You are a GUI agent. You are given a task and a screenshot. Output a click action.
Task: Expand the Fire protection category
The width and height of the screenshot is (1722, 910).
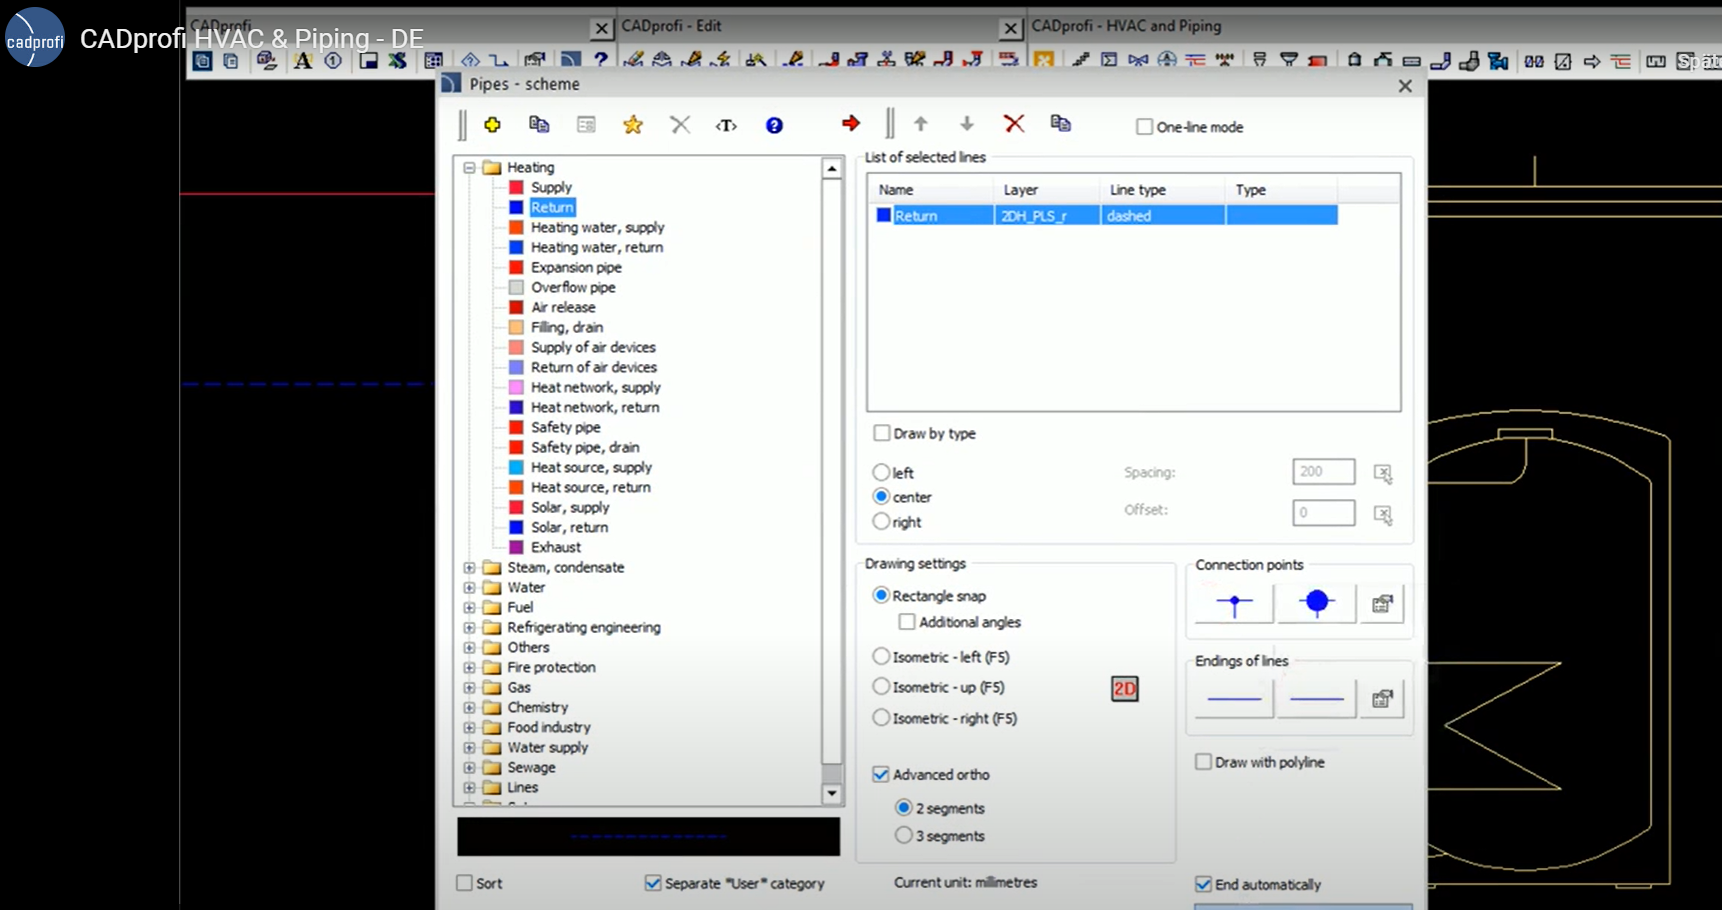pyautogui.click(x=469, y=668)
